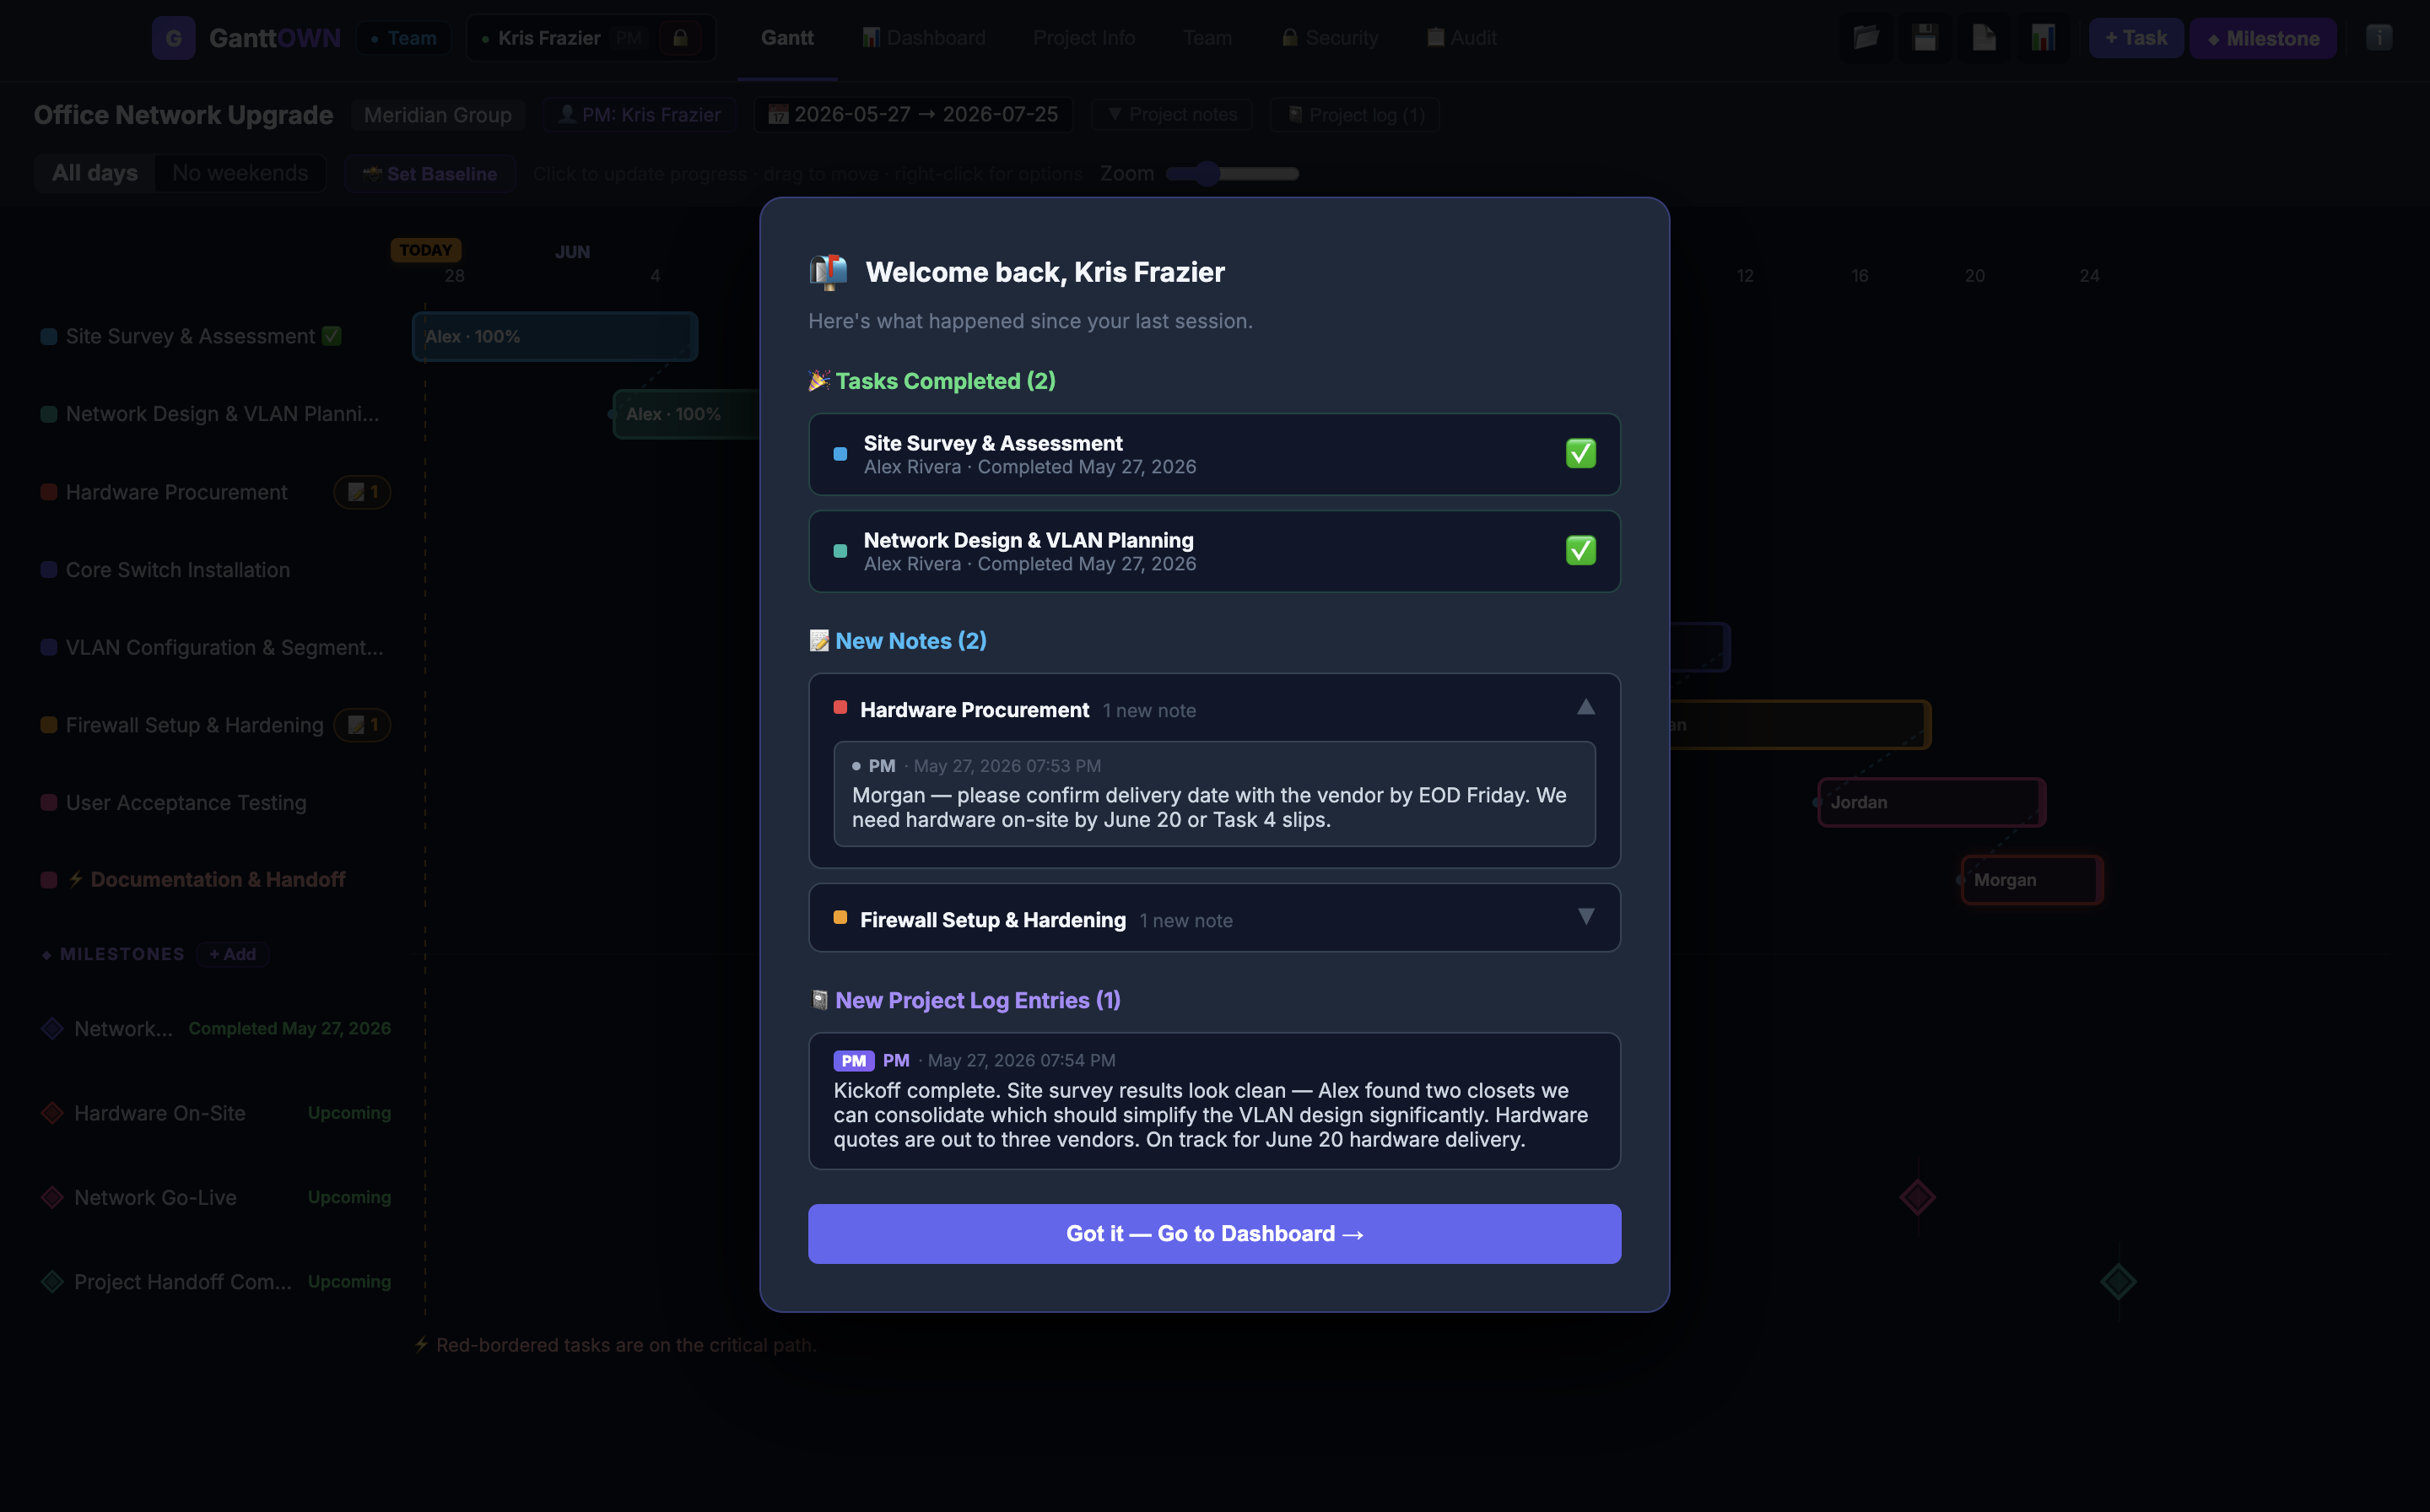
Task: Click the green check on Site Survey dialog card
Action: pos(1581,454)
